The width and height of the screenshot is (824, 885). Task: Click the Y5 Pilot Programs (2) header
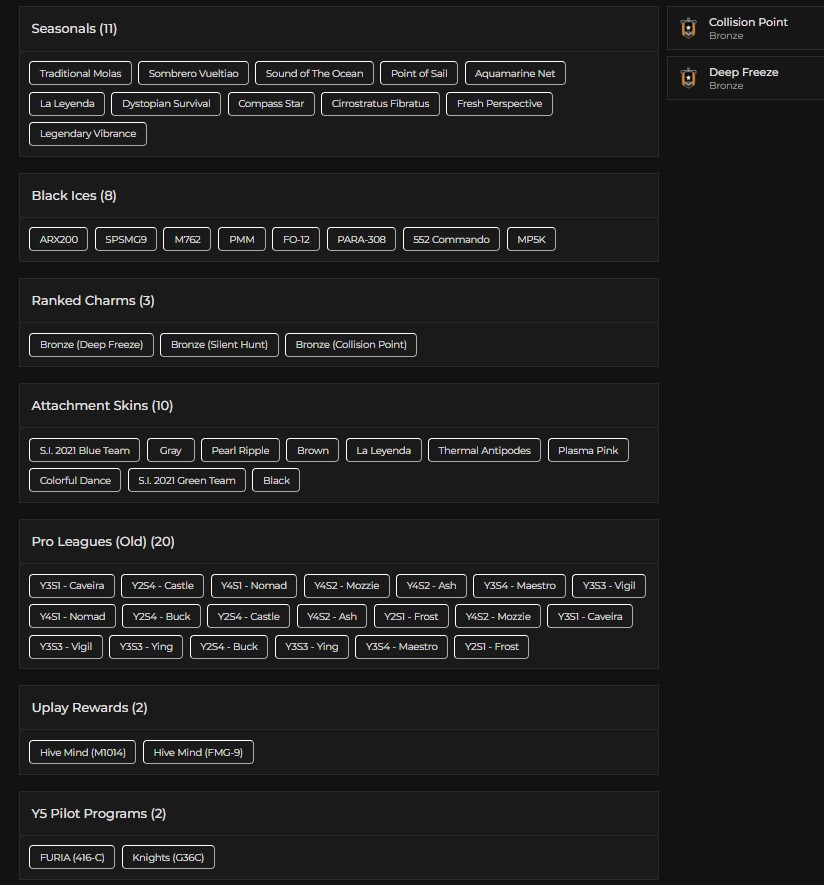99,814
